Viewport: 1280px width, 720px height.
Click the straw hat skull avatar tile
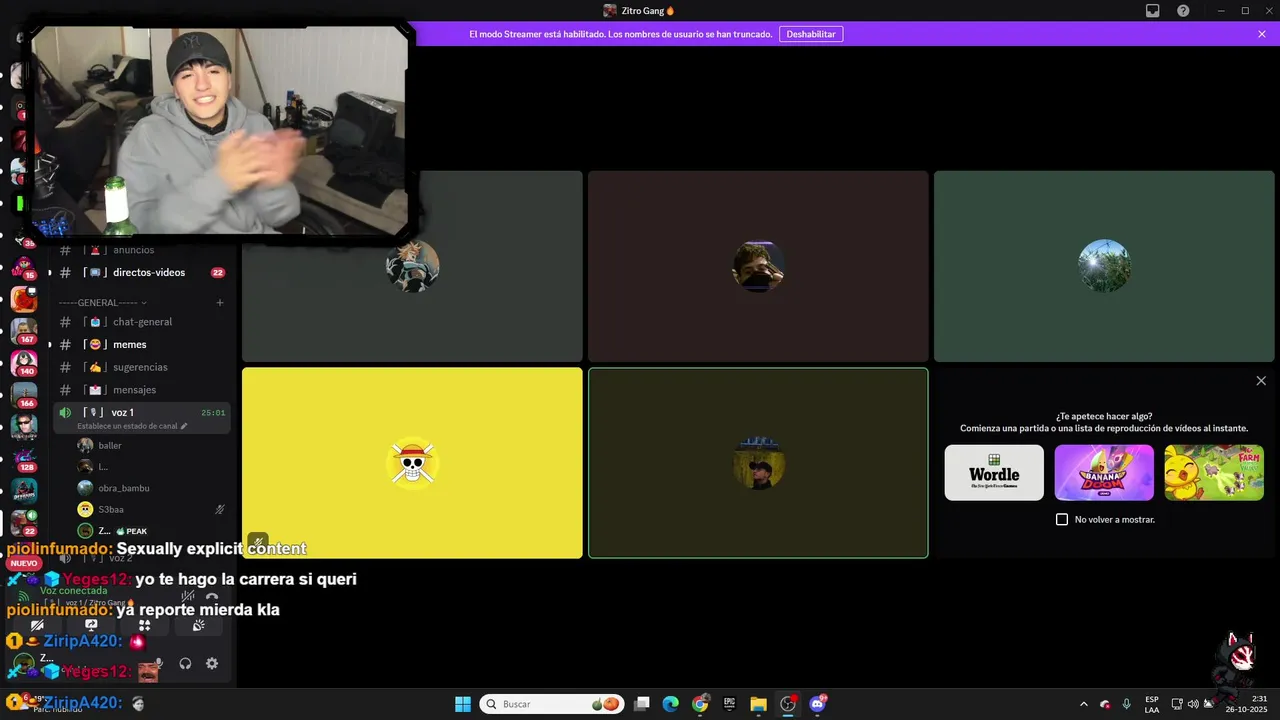(412, 463)
